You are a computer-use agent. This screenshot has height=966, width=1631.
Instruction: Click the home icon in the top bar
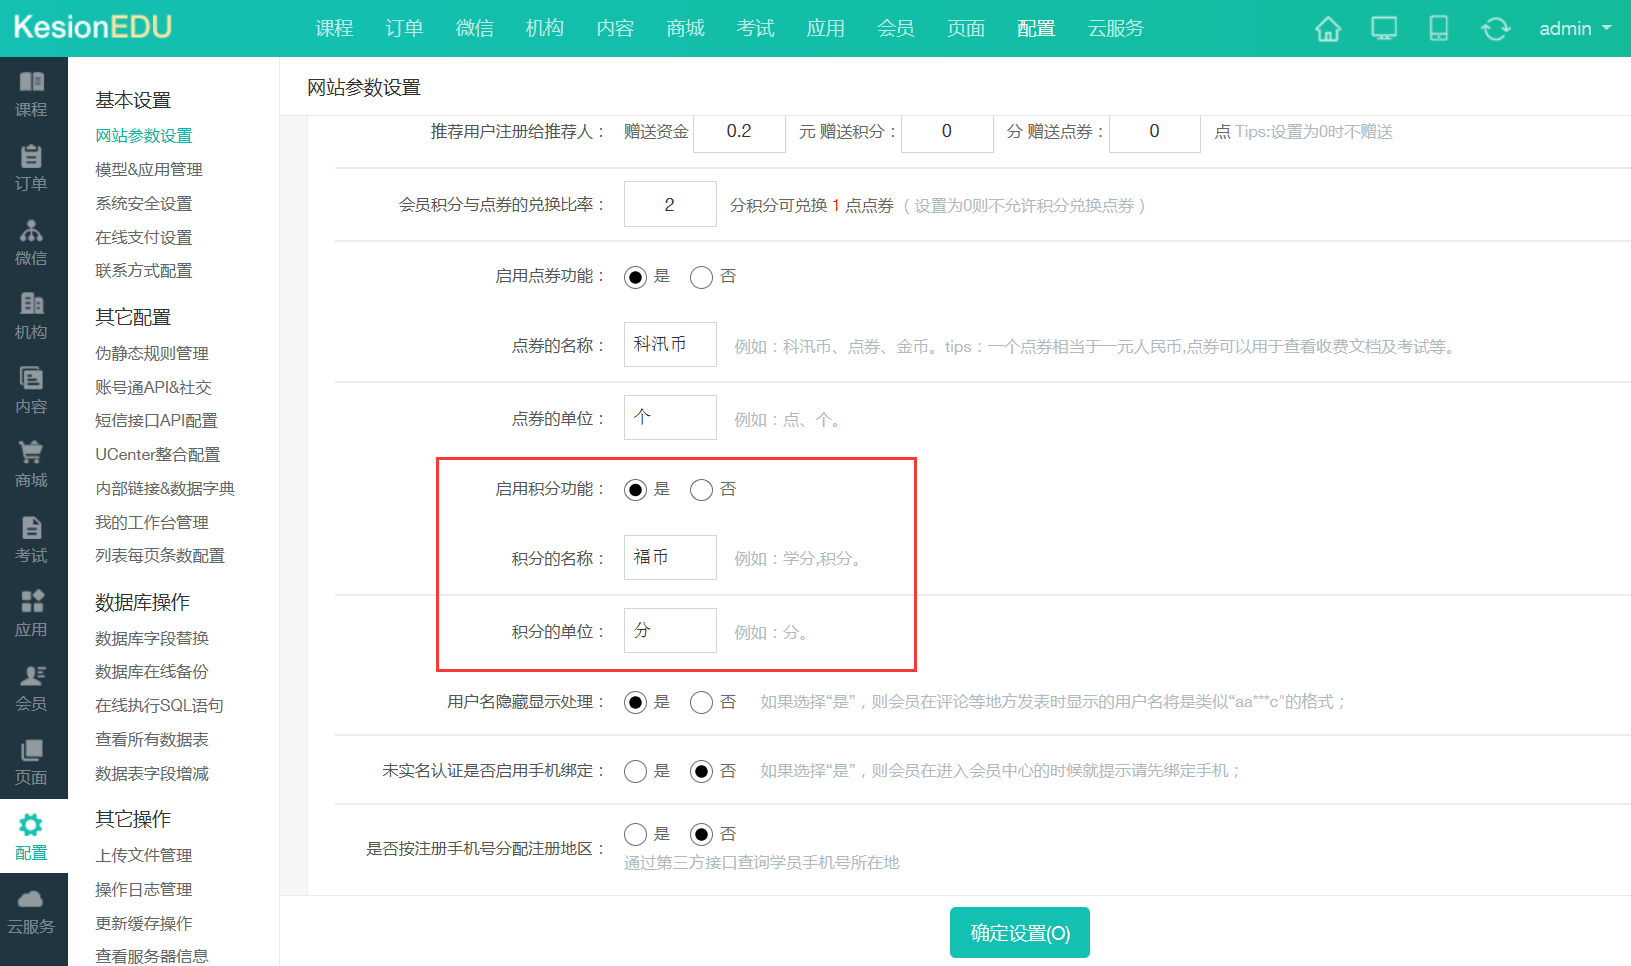point(1327,29)
